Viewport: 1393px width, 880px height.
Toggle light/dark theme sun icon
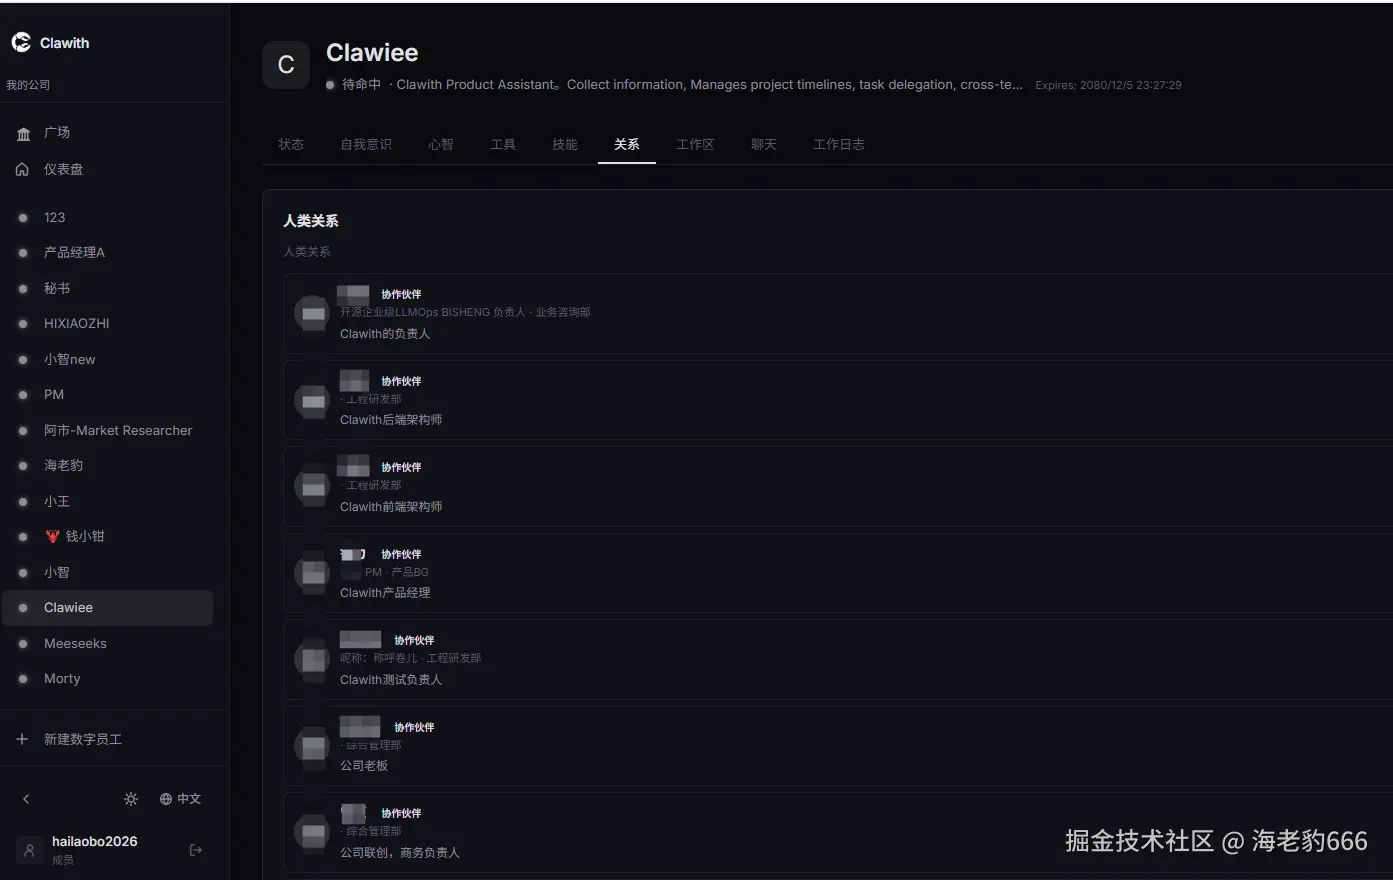tap(131, 799)
